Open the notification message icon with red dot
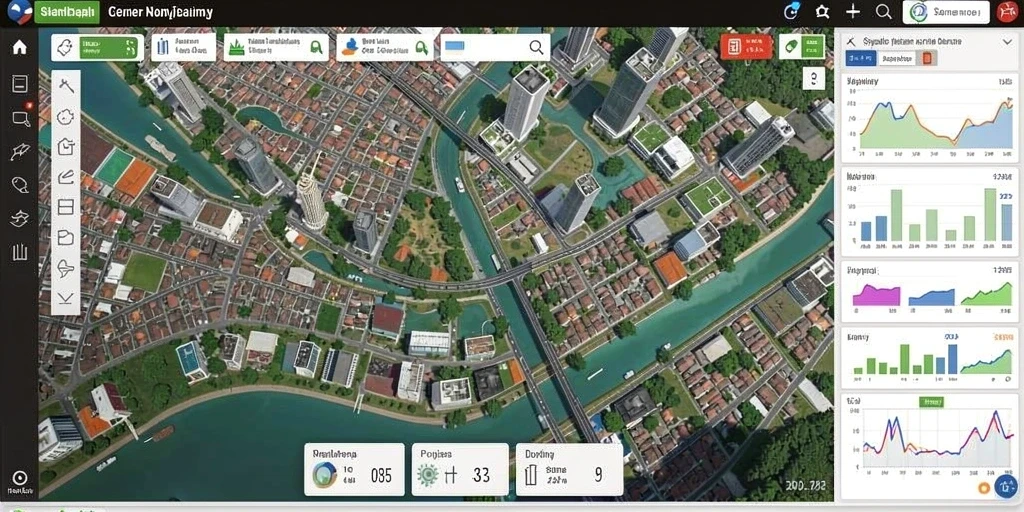Viewport: 1024px width, 512px height. pos(20,118)
